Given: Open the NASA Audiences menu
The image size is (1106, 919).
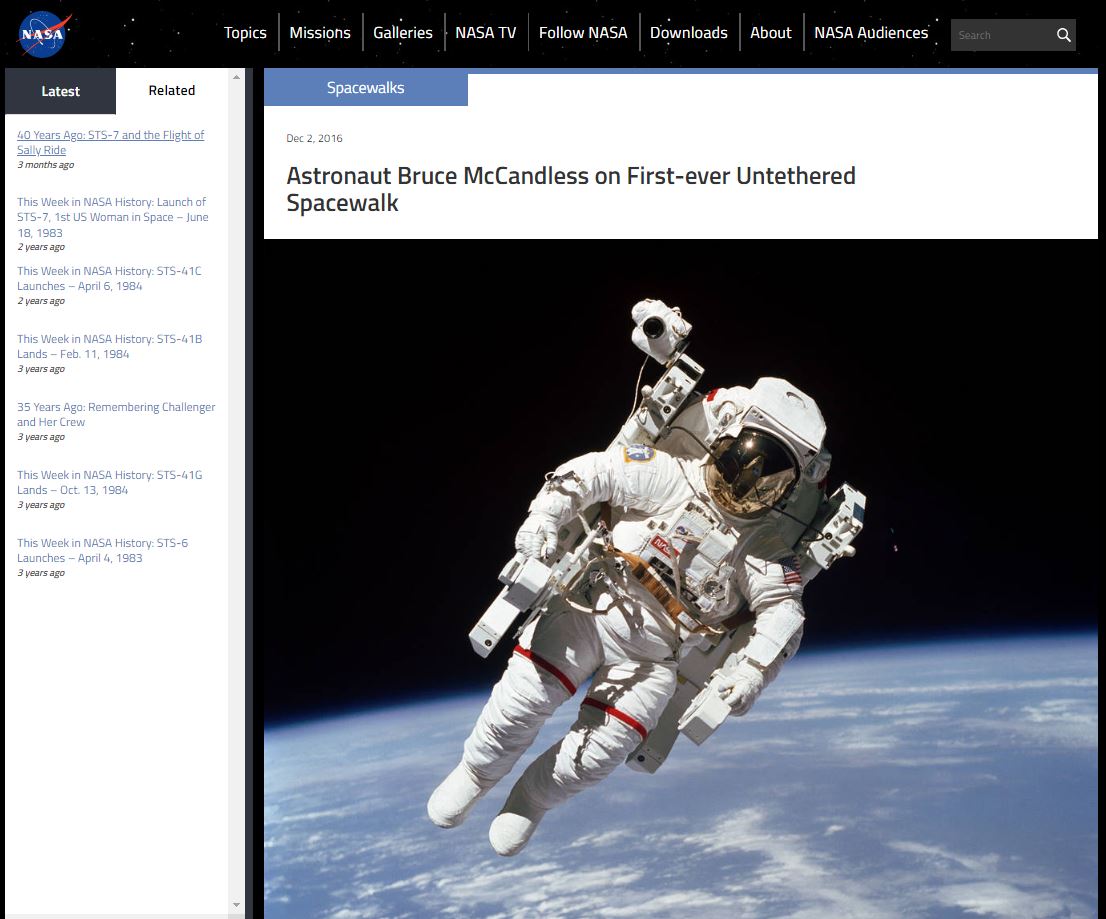Looking at the screenshot, I should point(871,33).
